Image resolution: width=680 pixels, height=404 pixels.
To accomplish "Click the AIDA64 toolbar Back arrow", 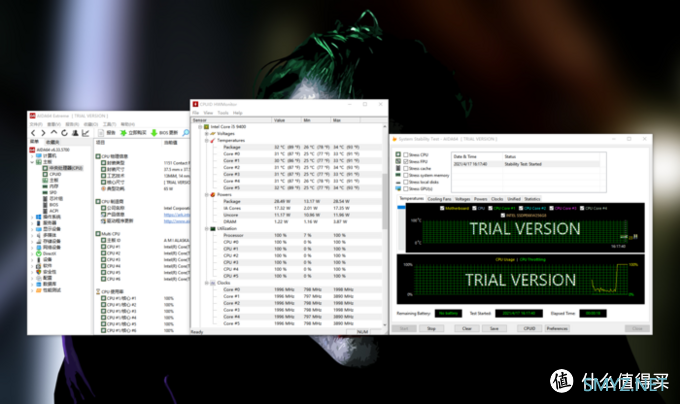I will pos(33,133).
